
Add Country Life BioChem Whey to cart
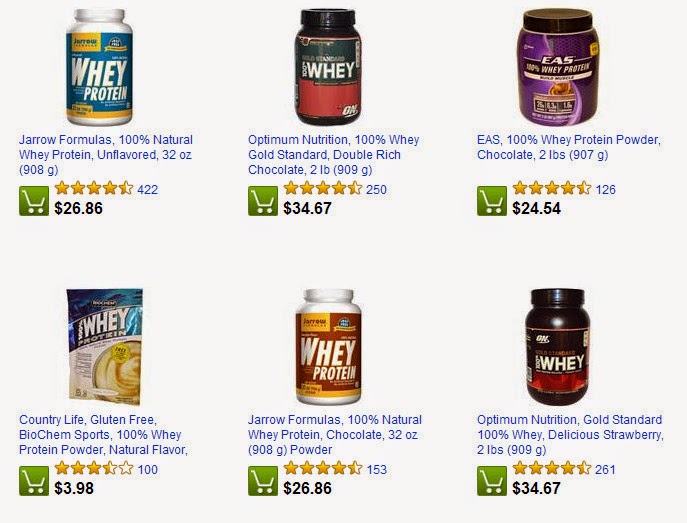[x=34, y=481]
